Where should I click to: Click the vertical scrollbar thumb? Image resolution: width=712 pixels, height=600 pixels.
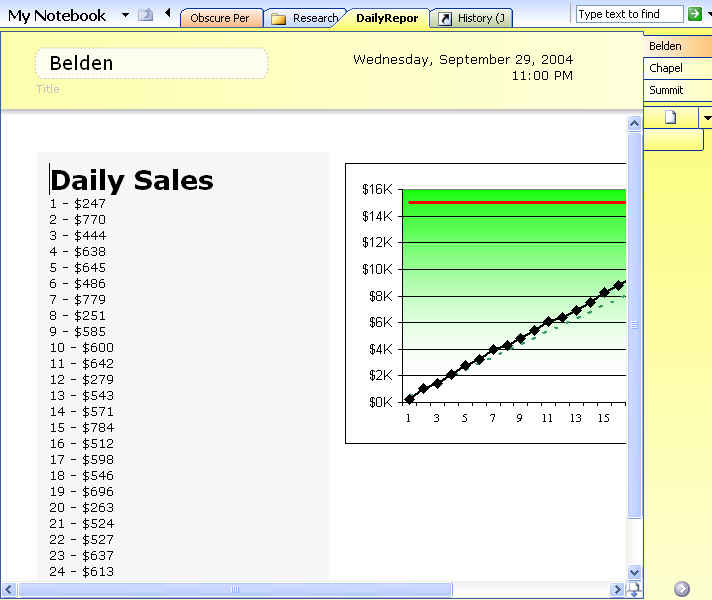click(634, 325)
